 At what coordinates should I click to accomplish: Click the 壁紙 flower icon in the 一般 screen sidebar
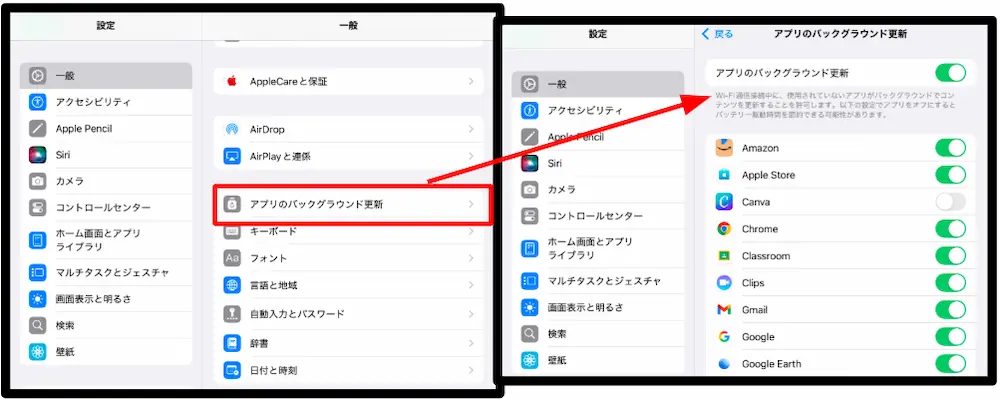point(38,352)
